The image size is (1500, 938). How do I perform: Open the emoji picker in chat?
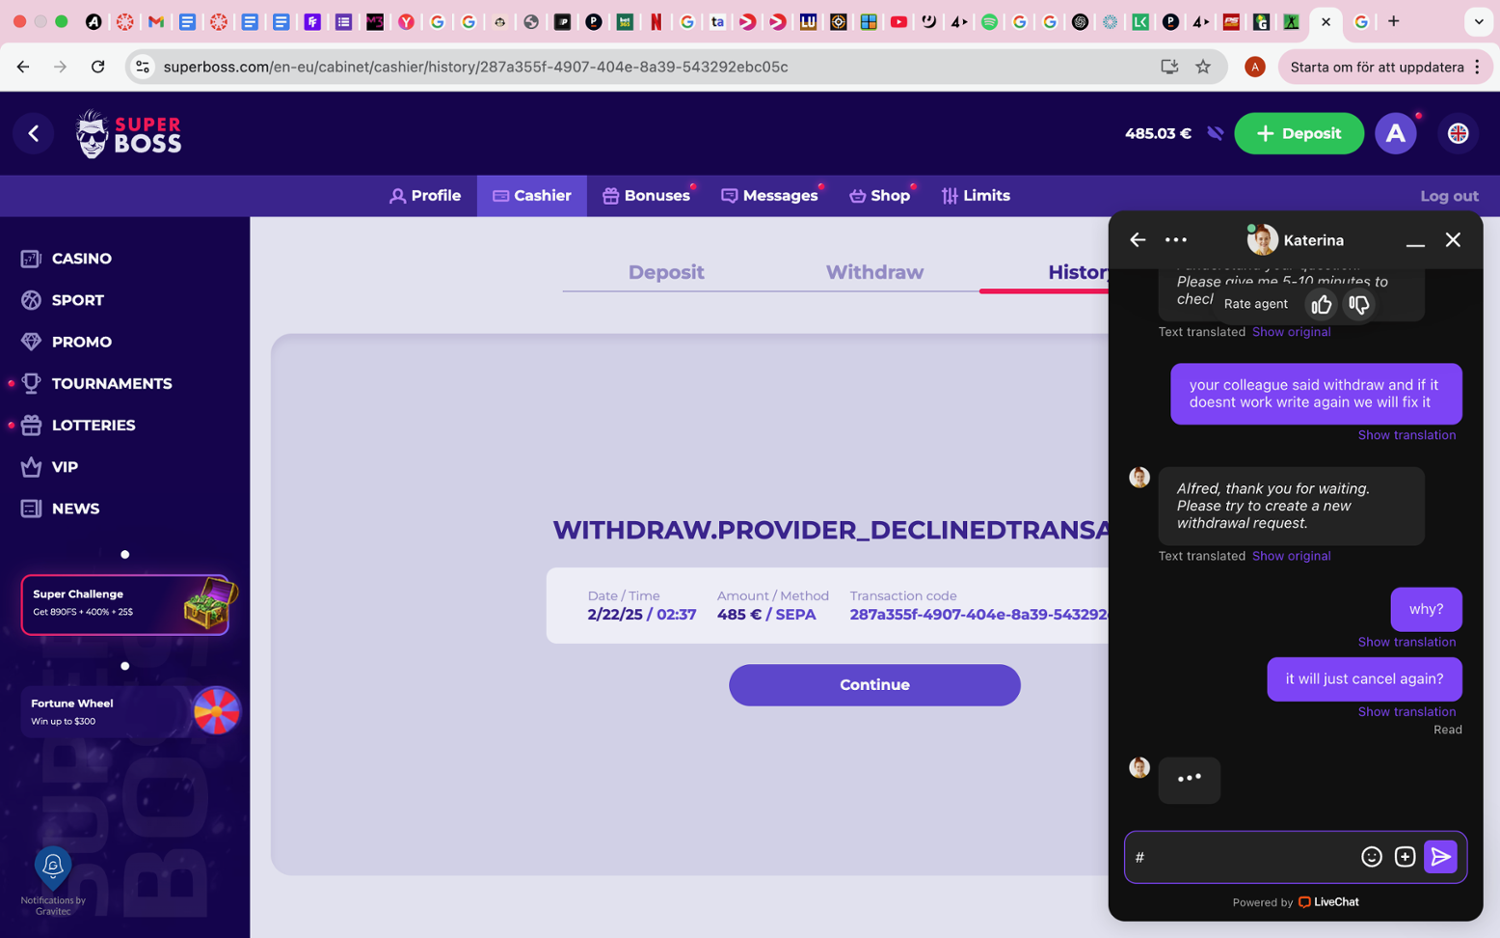click(x=1371, y=856)
